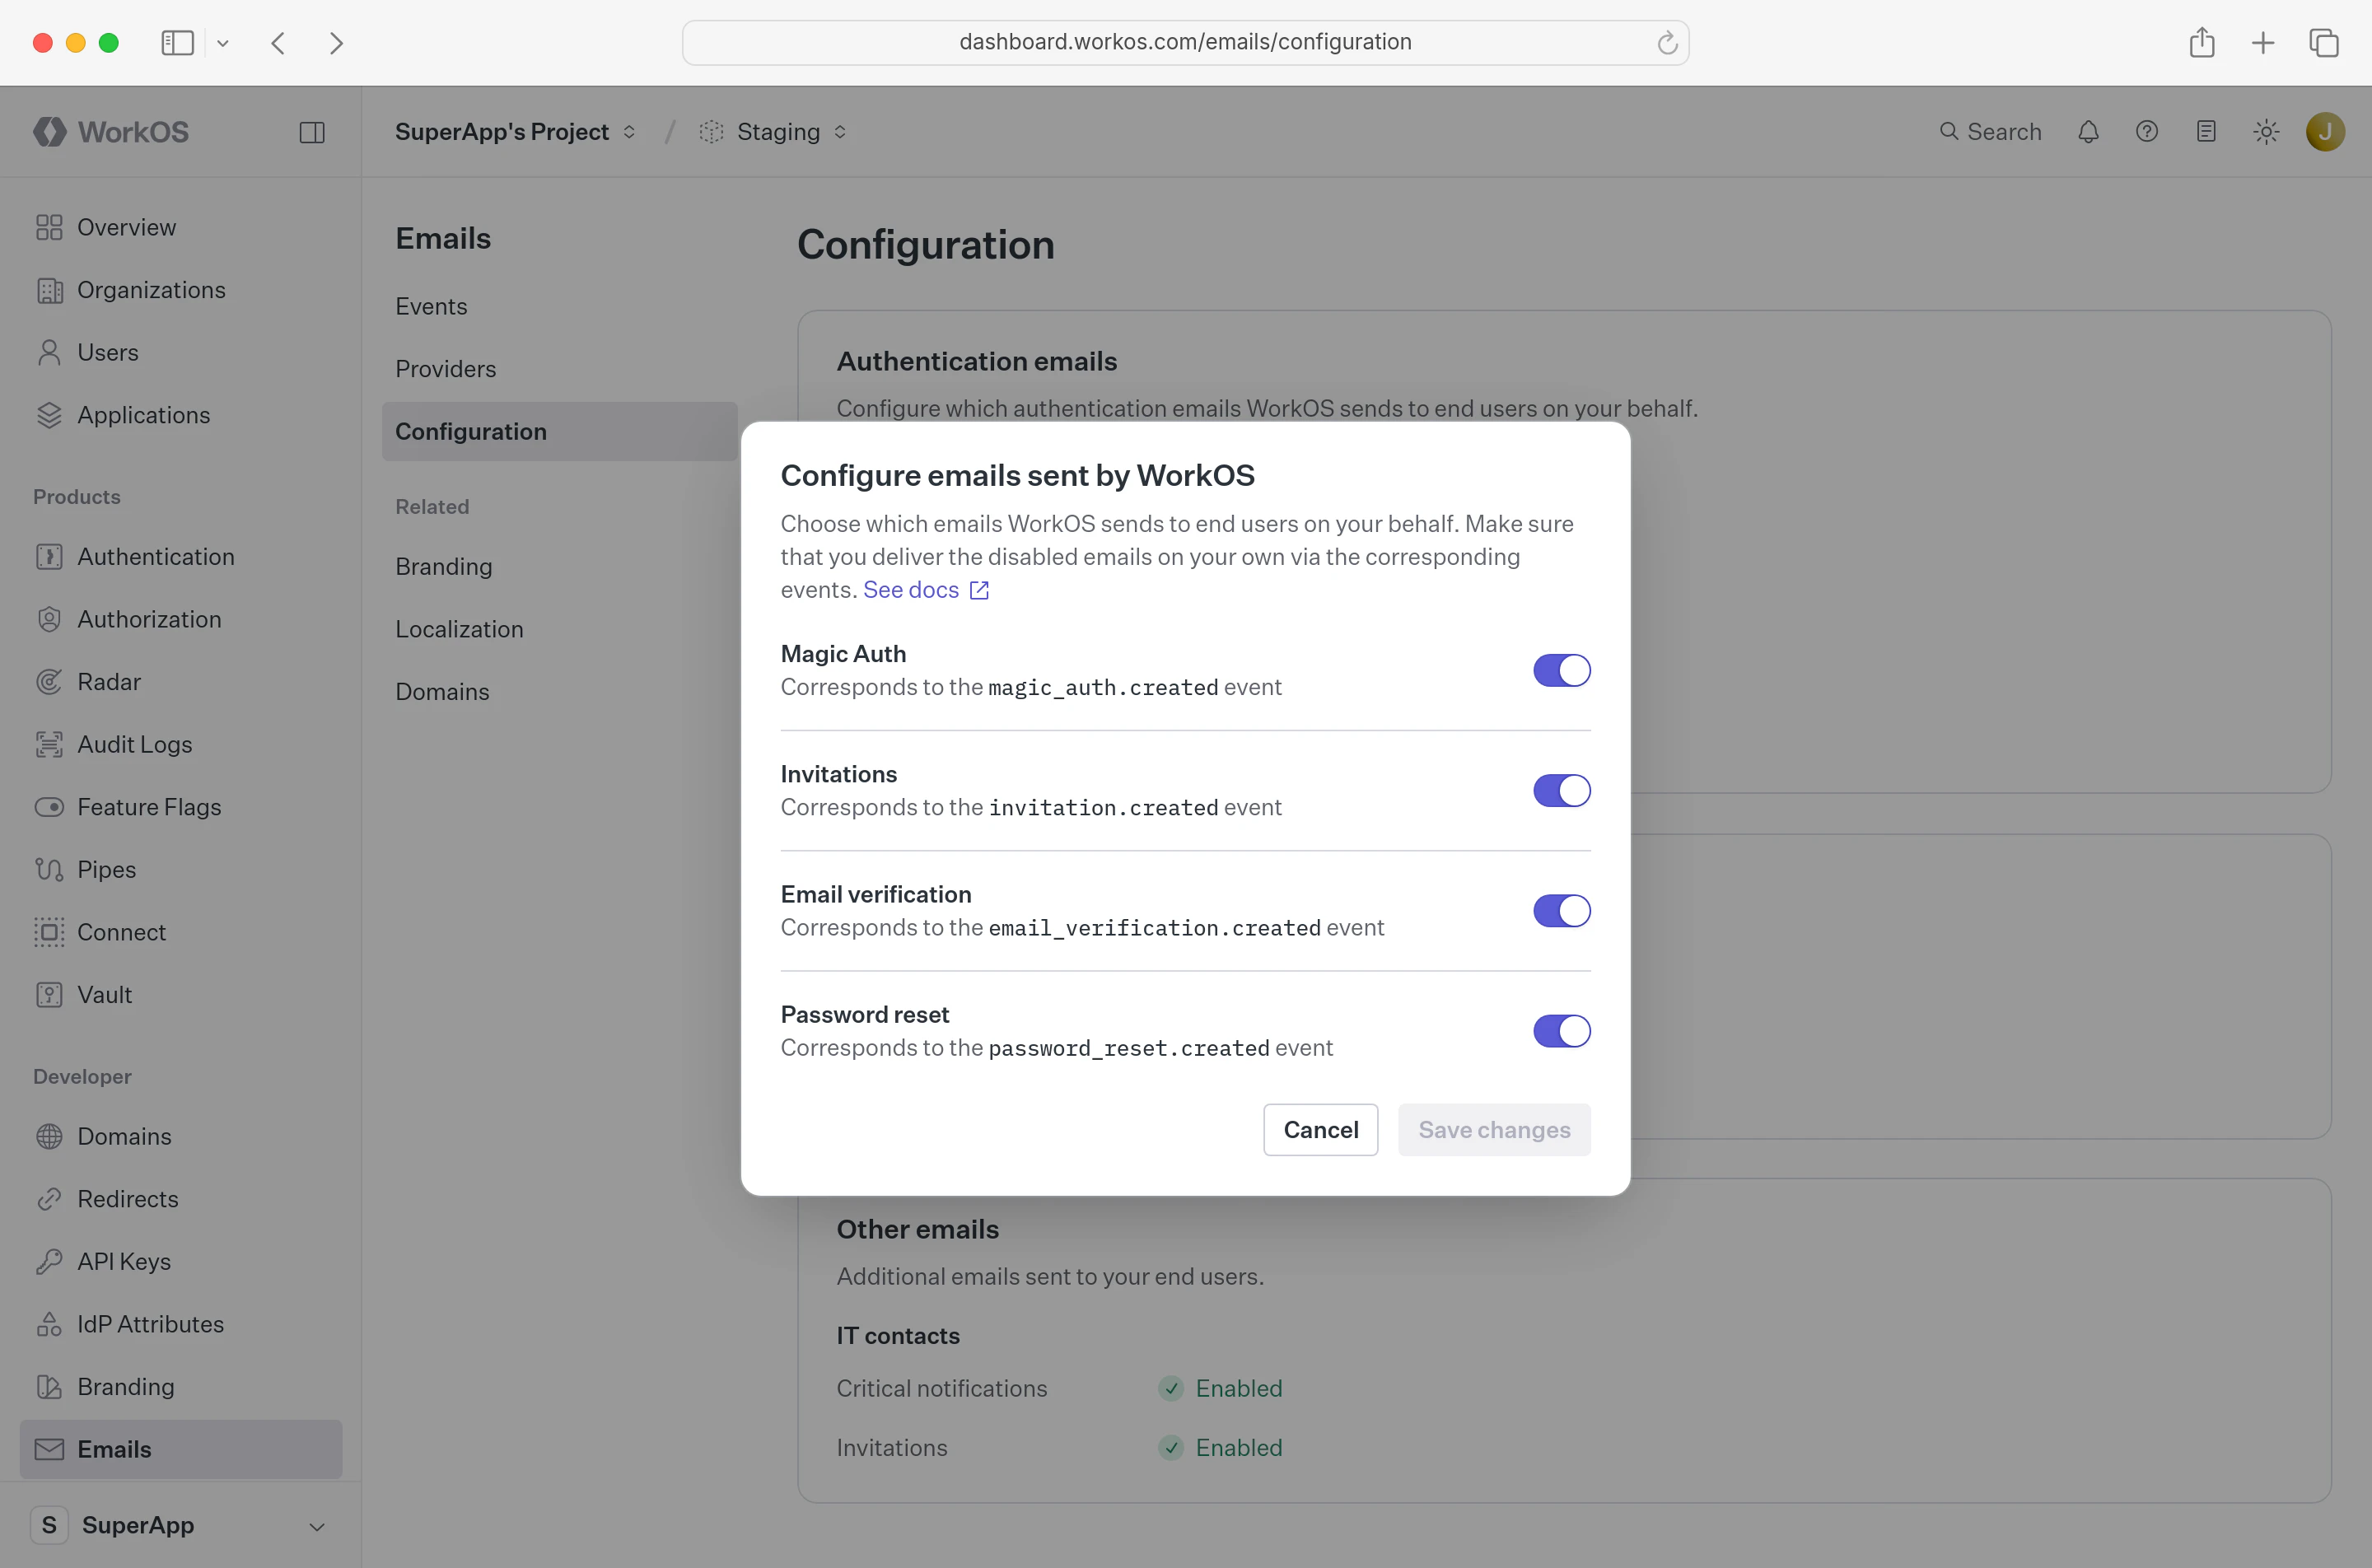The width and height of the screenshot is (2372, 1568).
Task: Switch off Email verification toggle
Action: pyautogui.click(x=1561, y=910)
